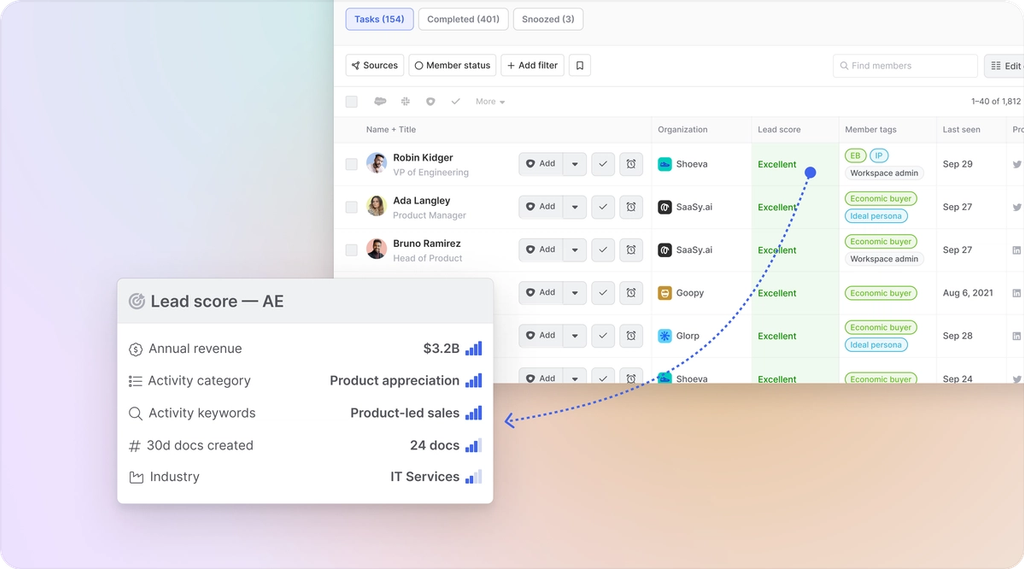Click Bruno Ramirez's Workspace admin tag
Viewport: 1024px width, 569px height.
(x=884, y=259)
